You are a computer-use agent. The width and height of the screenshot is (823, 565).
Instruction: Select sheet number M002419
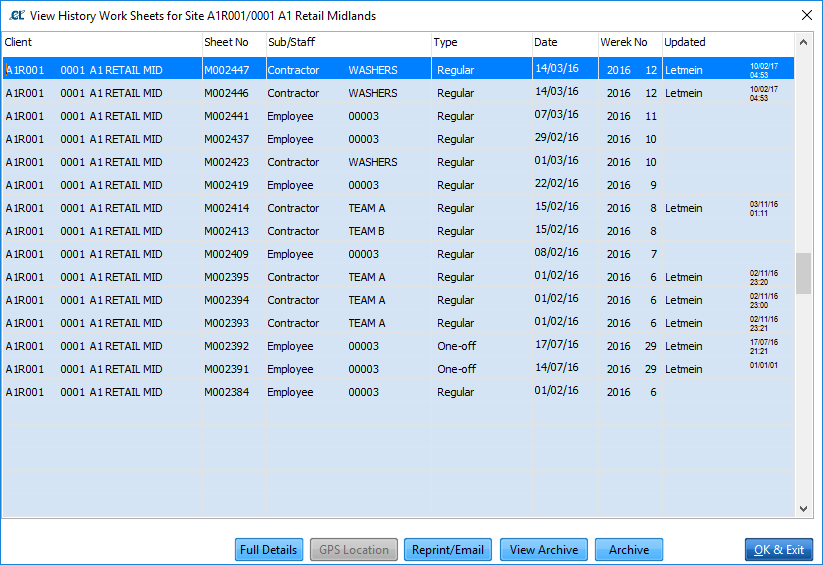click(x=227, y=185)
